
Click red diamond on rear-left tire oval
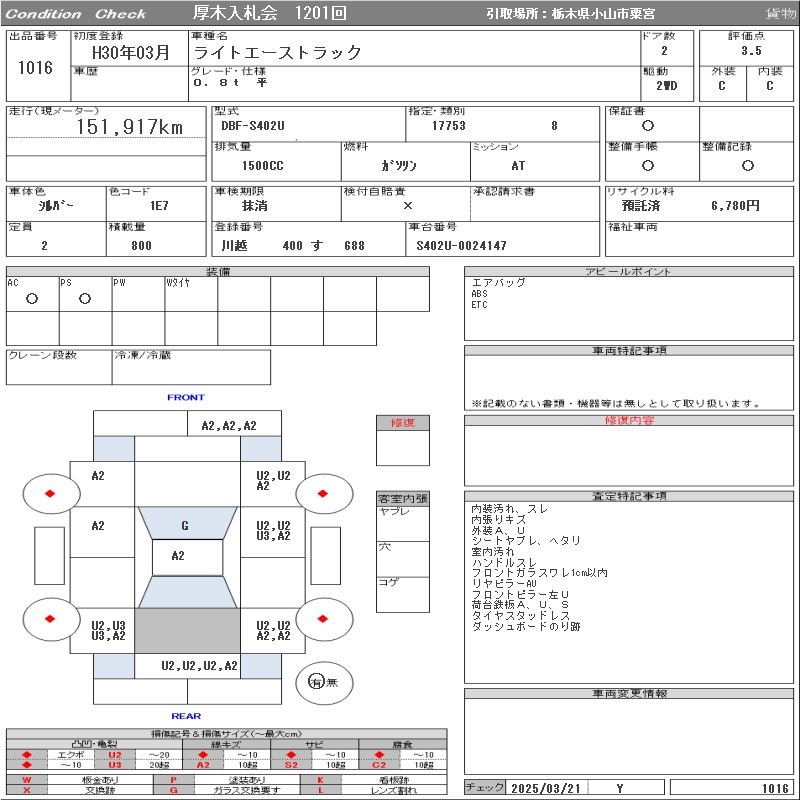pyautogui.click(x=50, y=619)
